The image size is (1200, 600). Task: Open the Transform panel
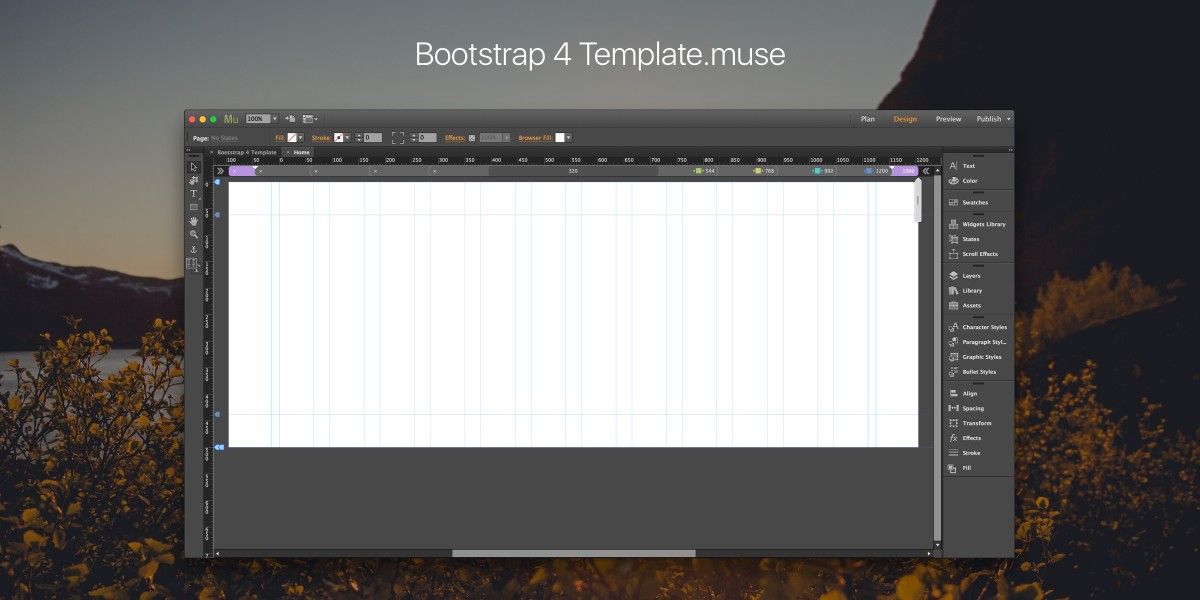(x=969, y=424)
